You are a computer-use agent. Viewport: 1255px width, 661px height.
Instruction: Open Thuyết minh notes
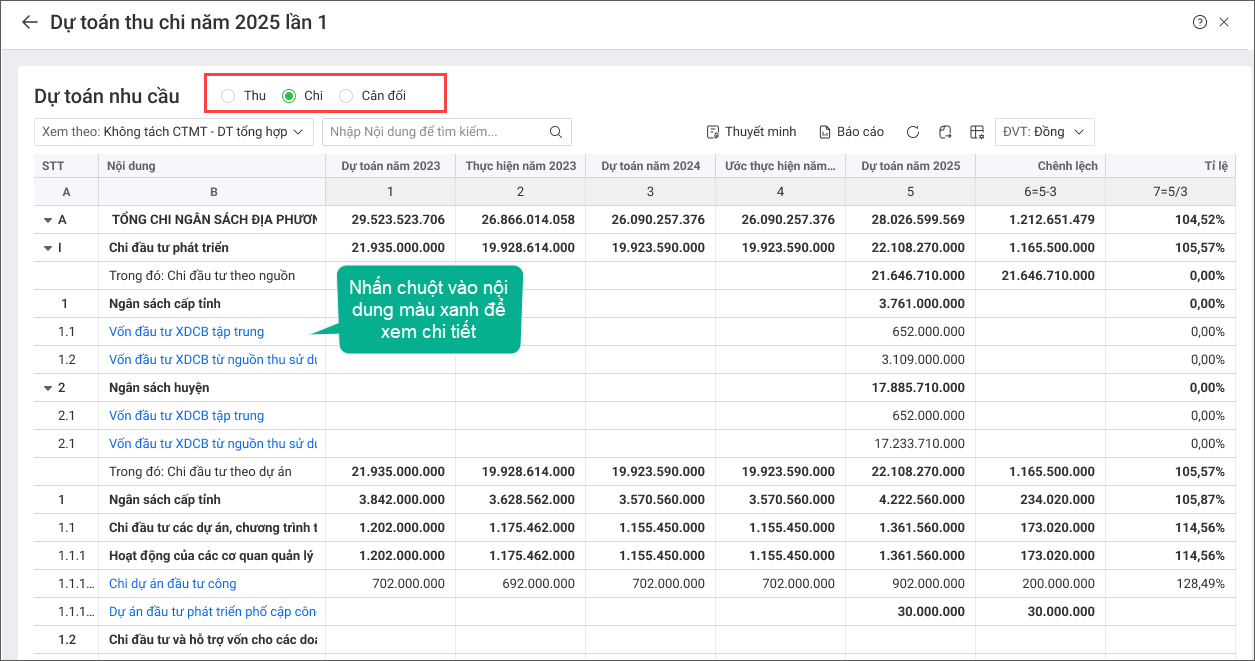(751, 132)
